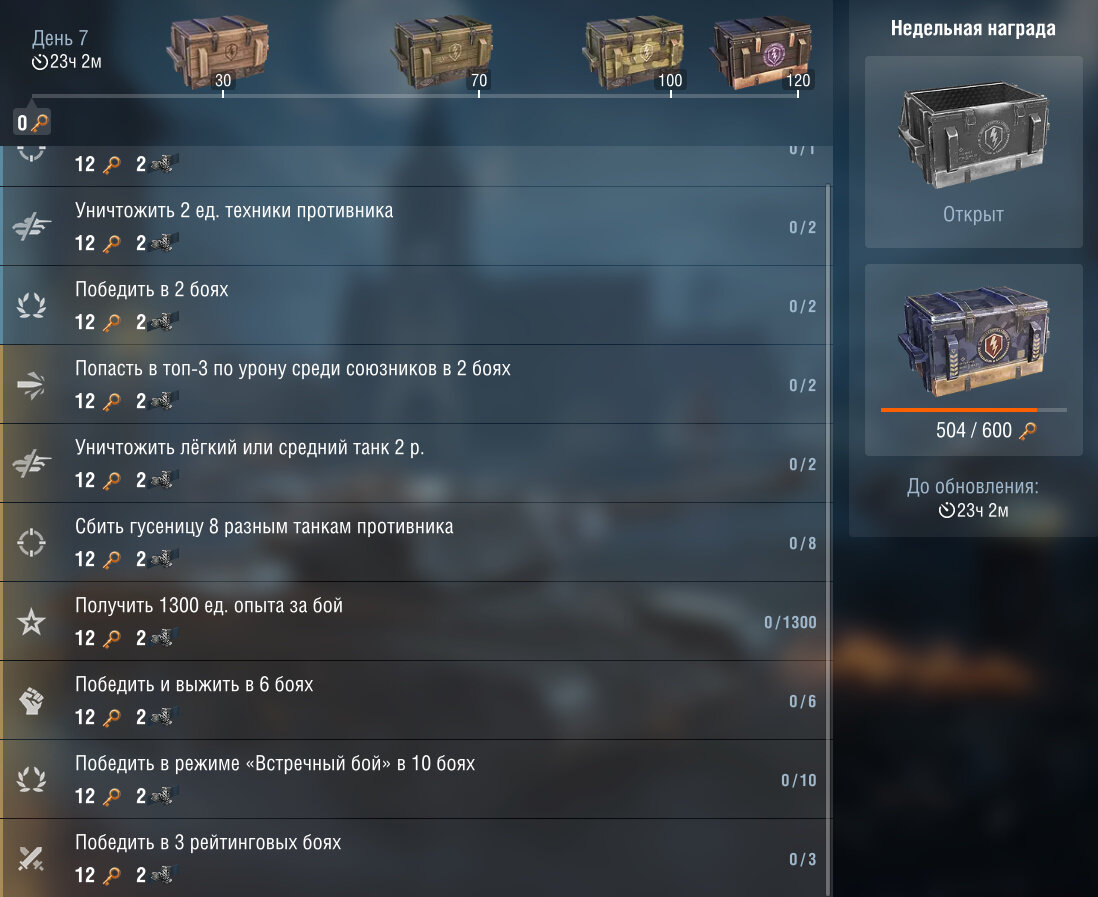Open mission 'Встречный бой' in 10 battles
Screen dimensions: 1098x897
pos(413,779)
